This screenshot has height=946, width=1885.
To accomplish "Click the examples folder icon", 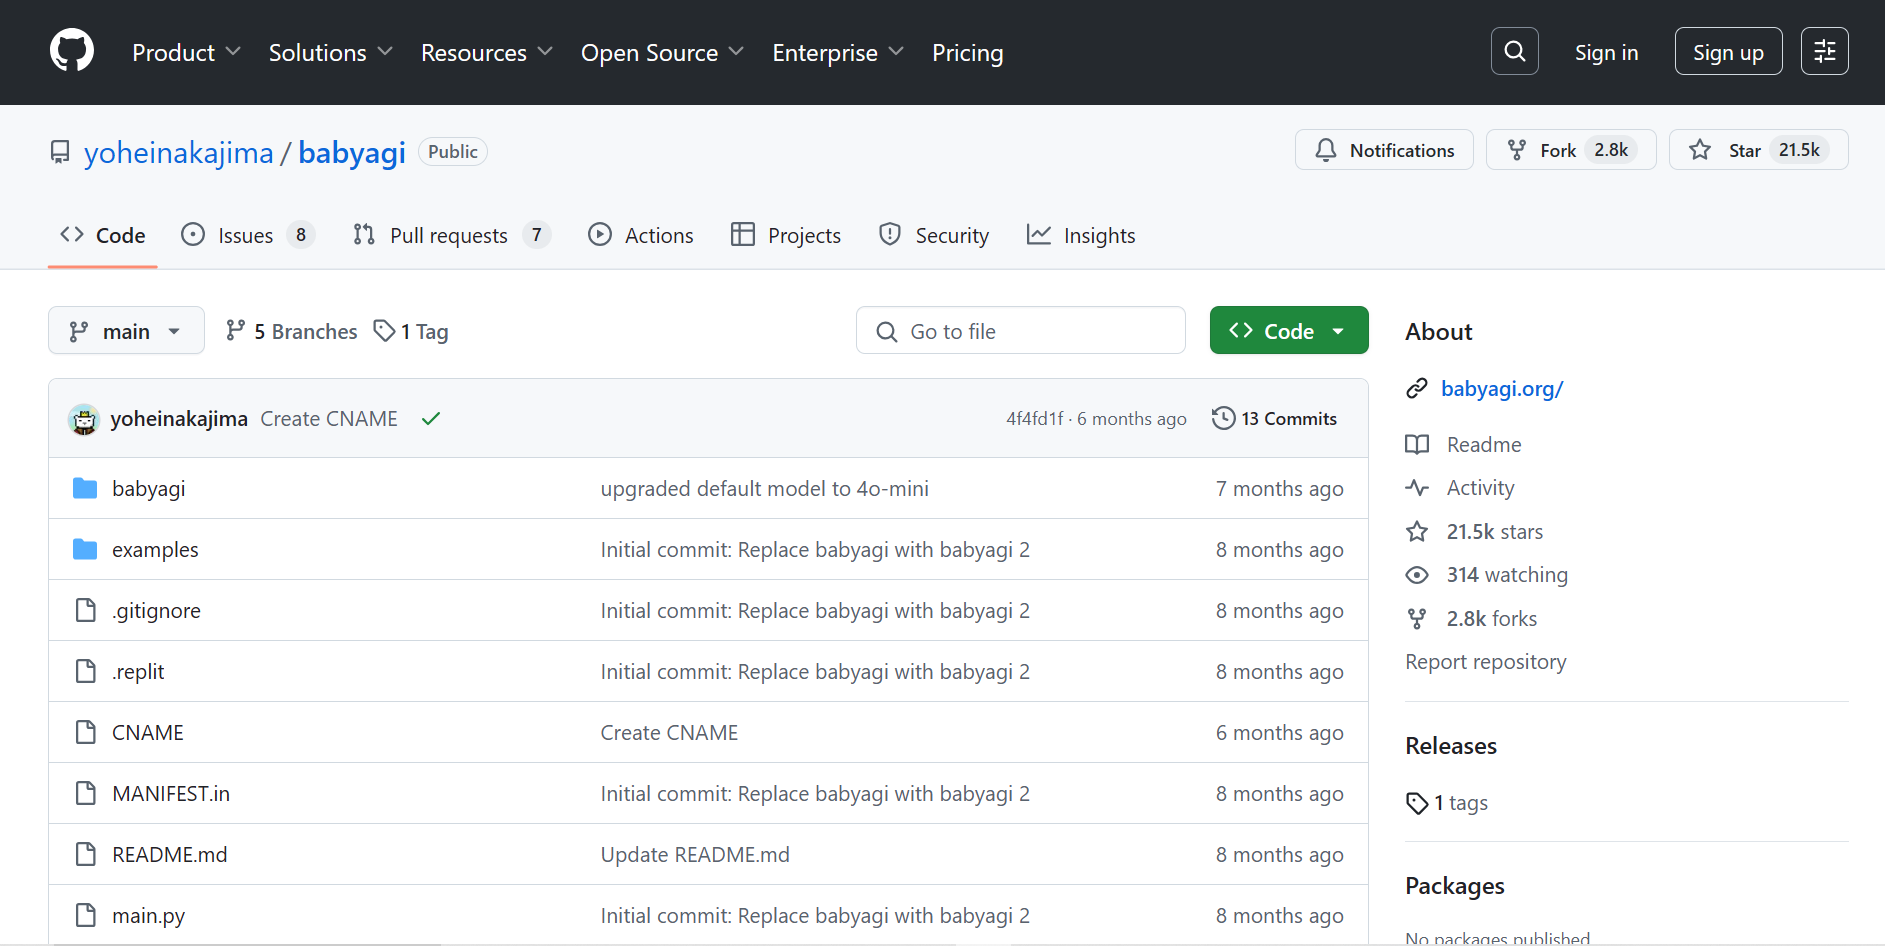I will click(x=85, y=549).
